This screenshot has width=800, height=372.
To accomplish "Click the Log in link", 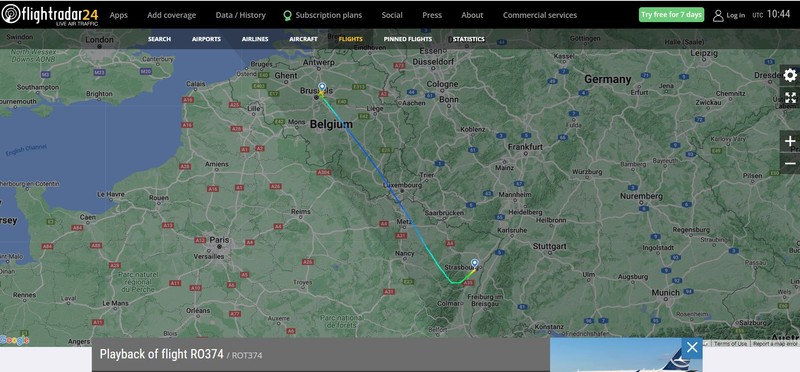I will (735, 15).
